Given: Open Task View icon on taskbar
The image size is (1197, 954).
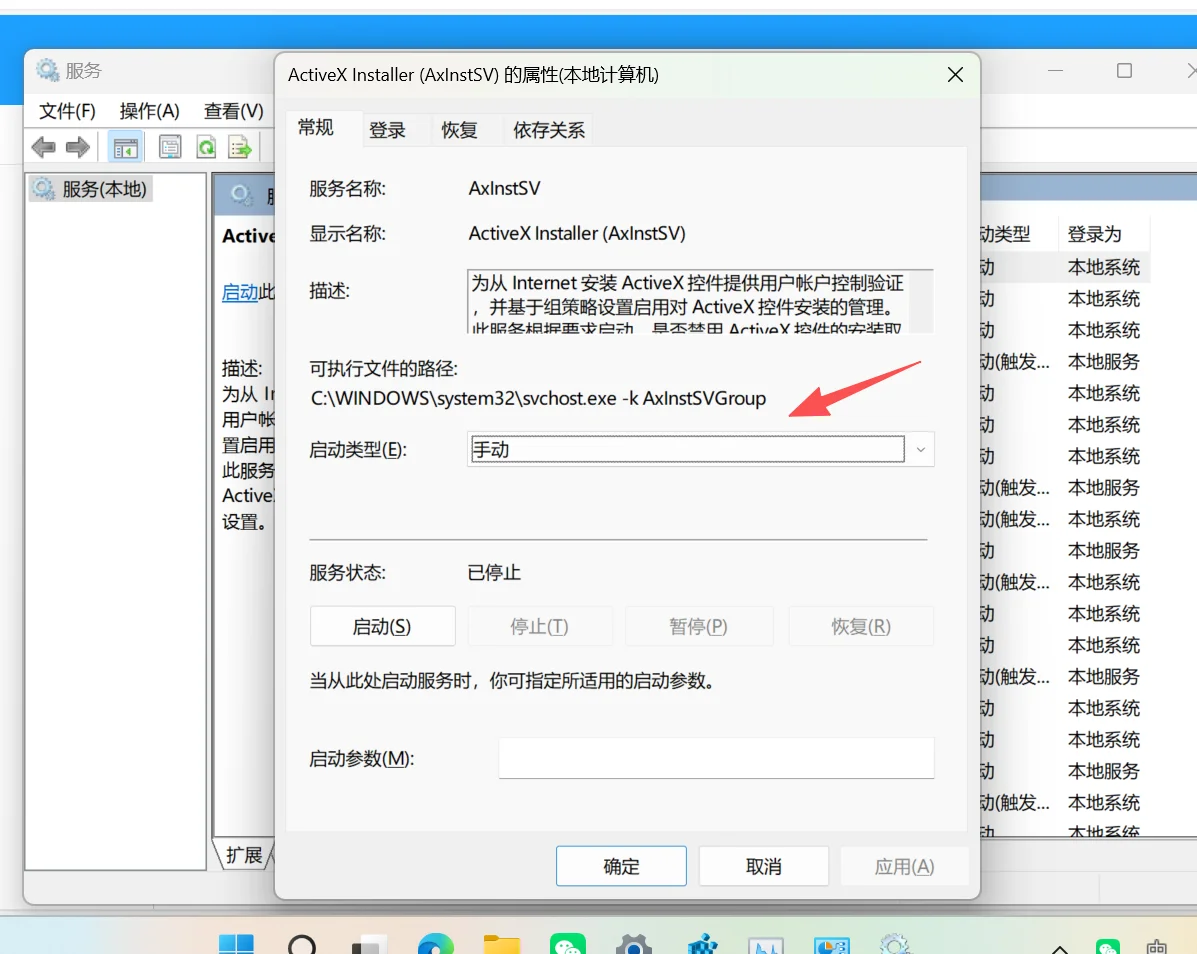Looking at the screenshot, I should [x=369, y=945].
